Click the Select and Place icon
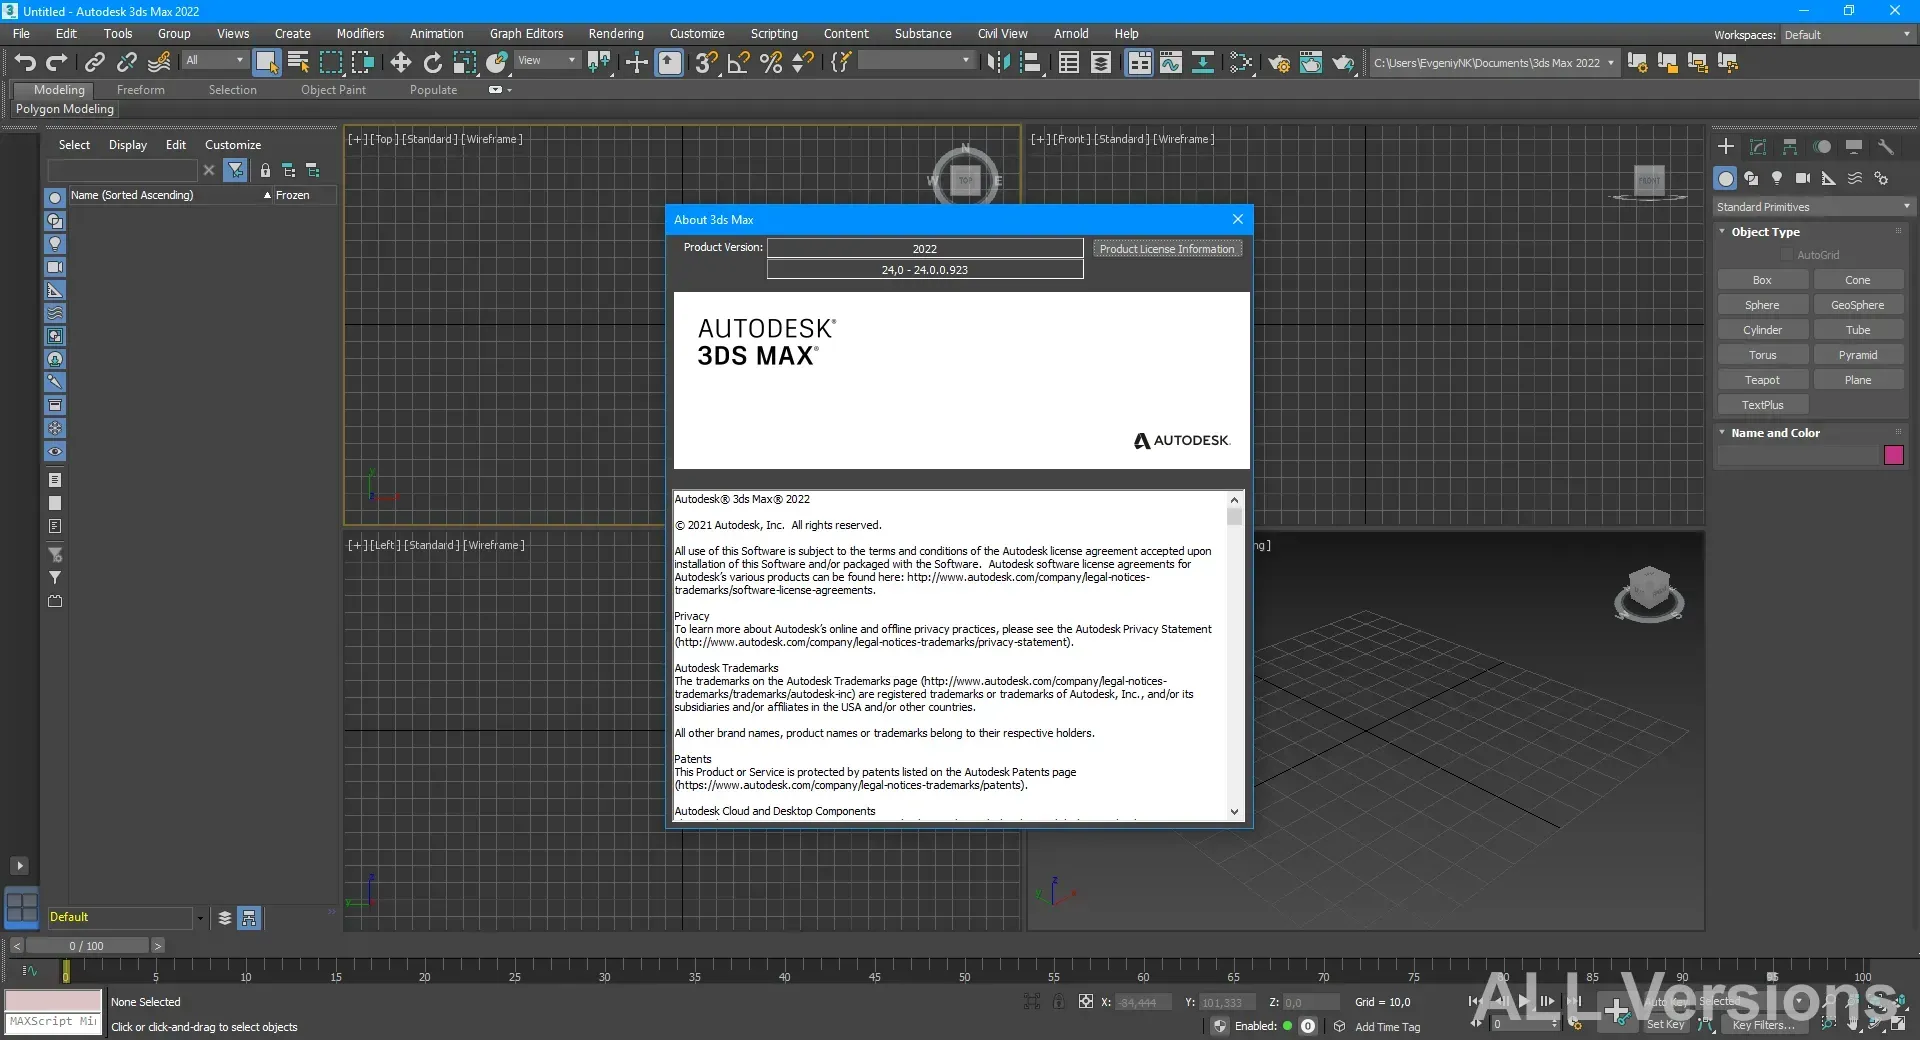The width and height of the screenshot is (1920, 1040). click(497, 62)
